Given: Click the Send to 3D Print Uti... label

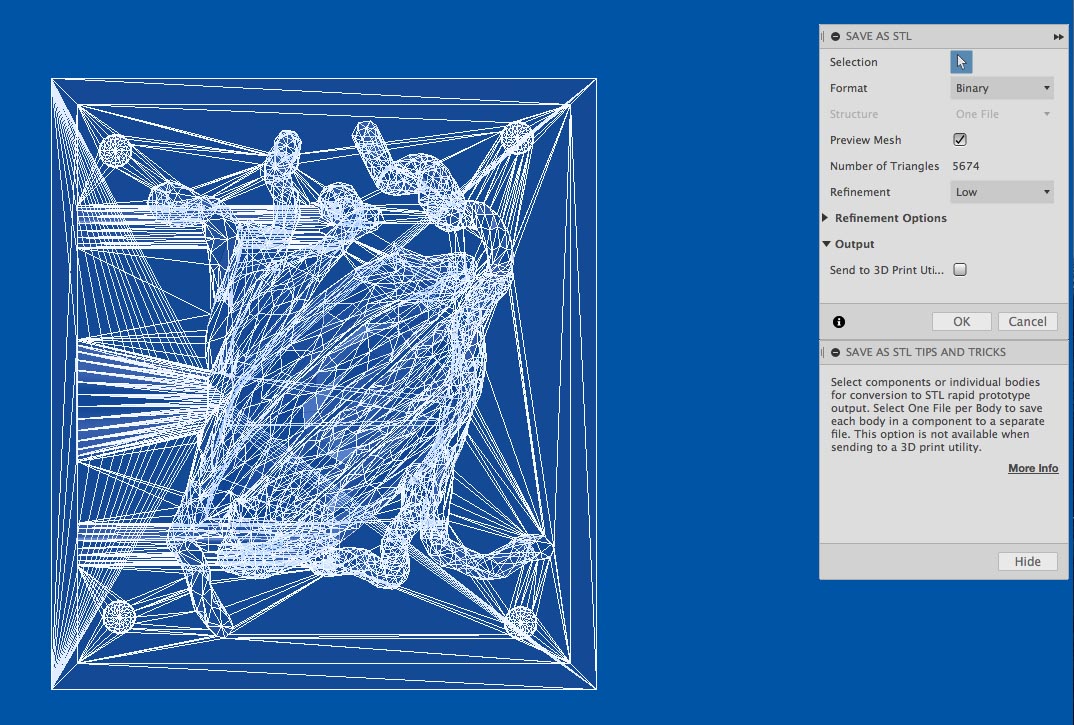Looking at the screenshot, I should click(886, 270).
